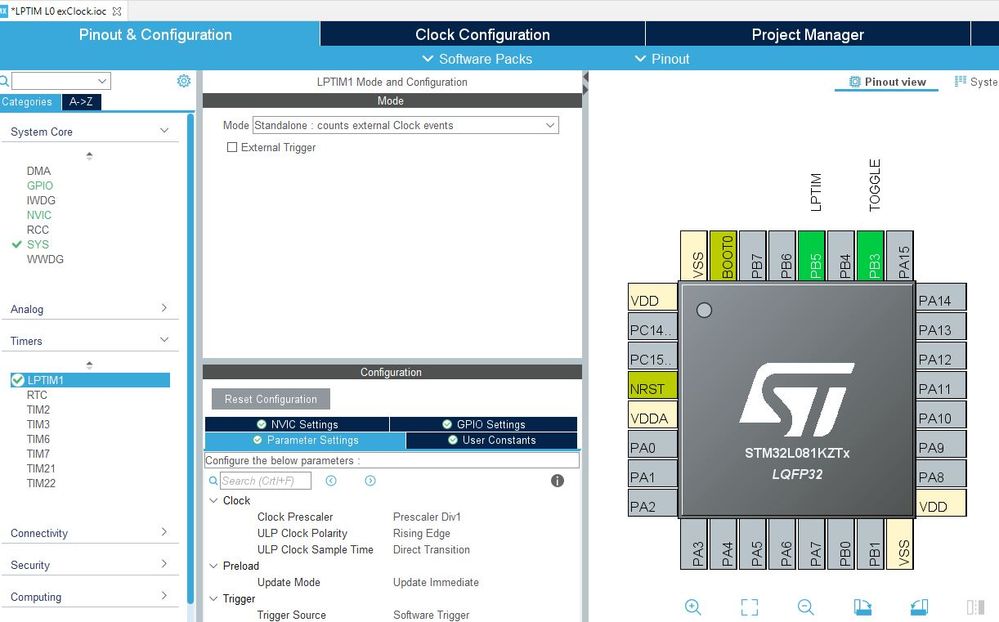This screenshot has width=999, height=622.
Task: Rotate the chip counter-clockwise
Action: tap(919, 607)
